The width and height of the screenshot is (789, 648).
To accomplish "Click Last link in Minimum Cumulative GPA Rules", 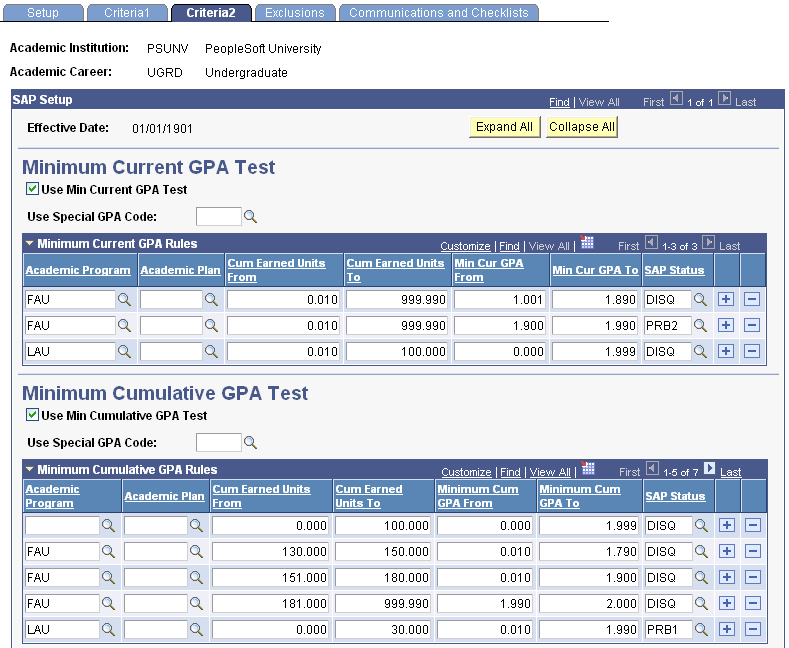I will pyautogui.click(x=730, y=472).
